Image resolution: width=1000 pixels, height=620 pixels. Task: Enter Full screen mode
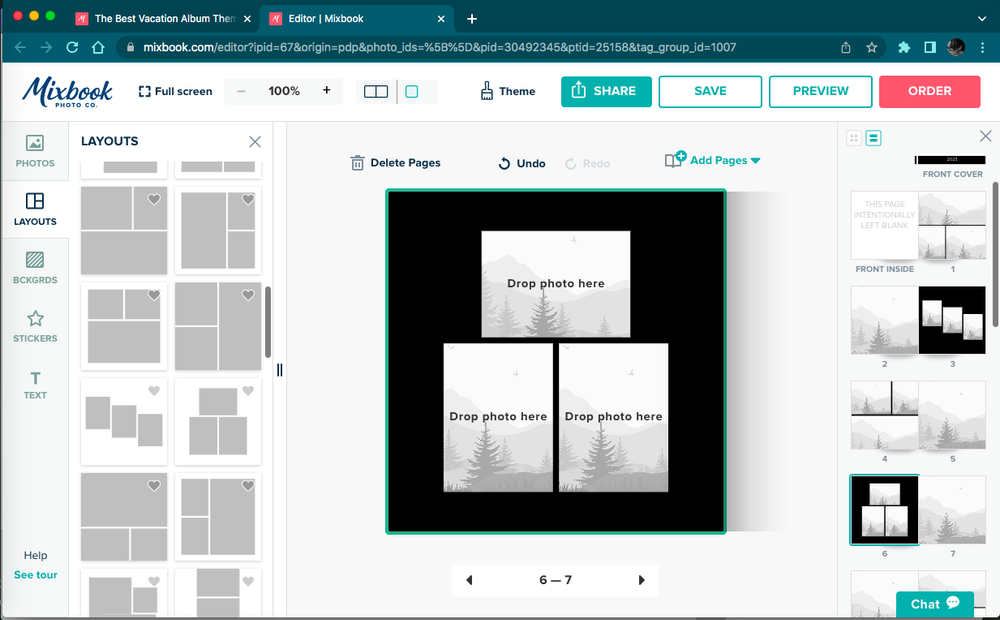(175, 91)
